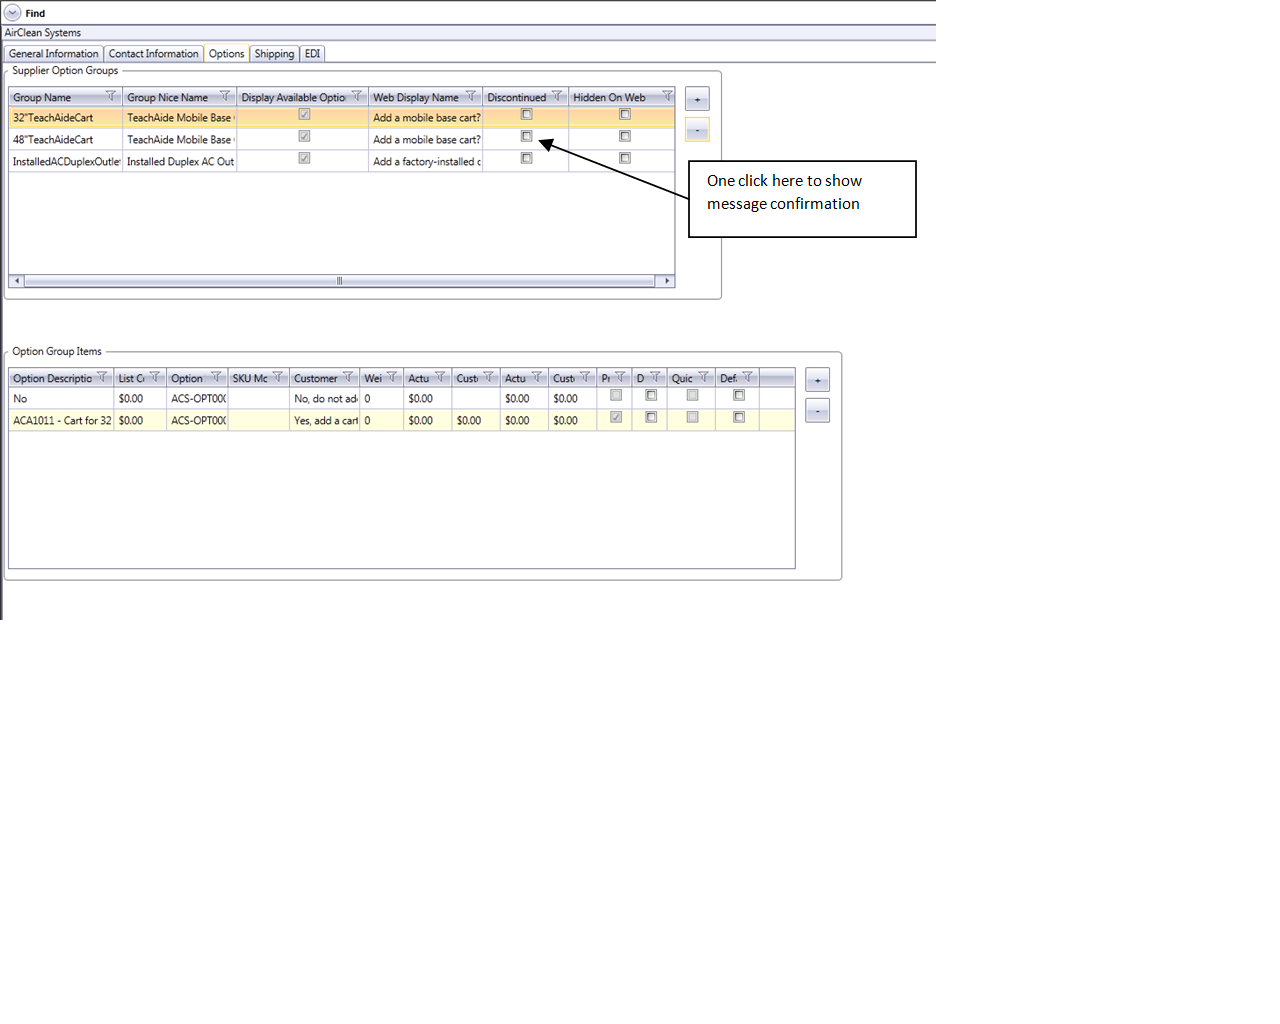The width and height of the screenshot is (1280, 1024).
Task: Open filter on Pr column header
Action: click(x=620, y=378)
